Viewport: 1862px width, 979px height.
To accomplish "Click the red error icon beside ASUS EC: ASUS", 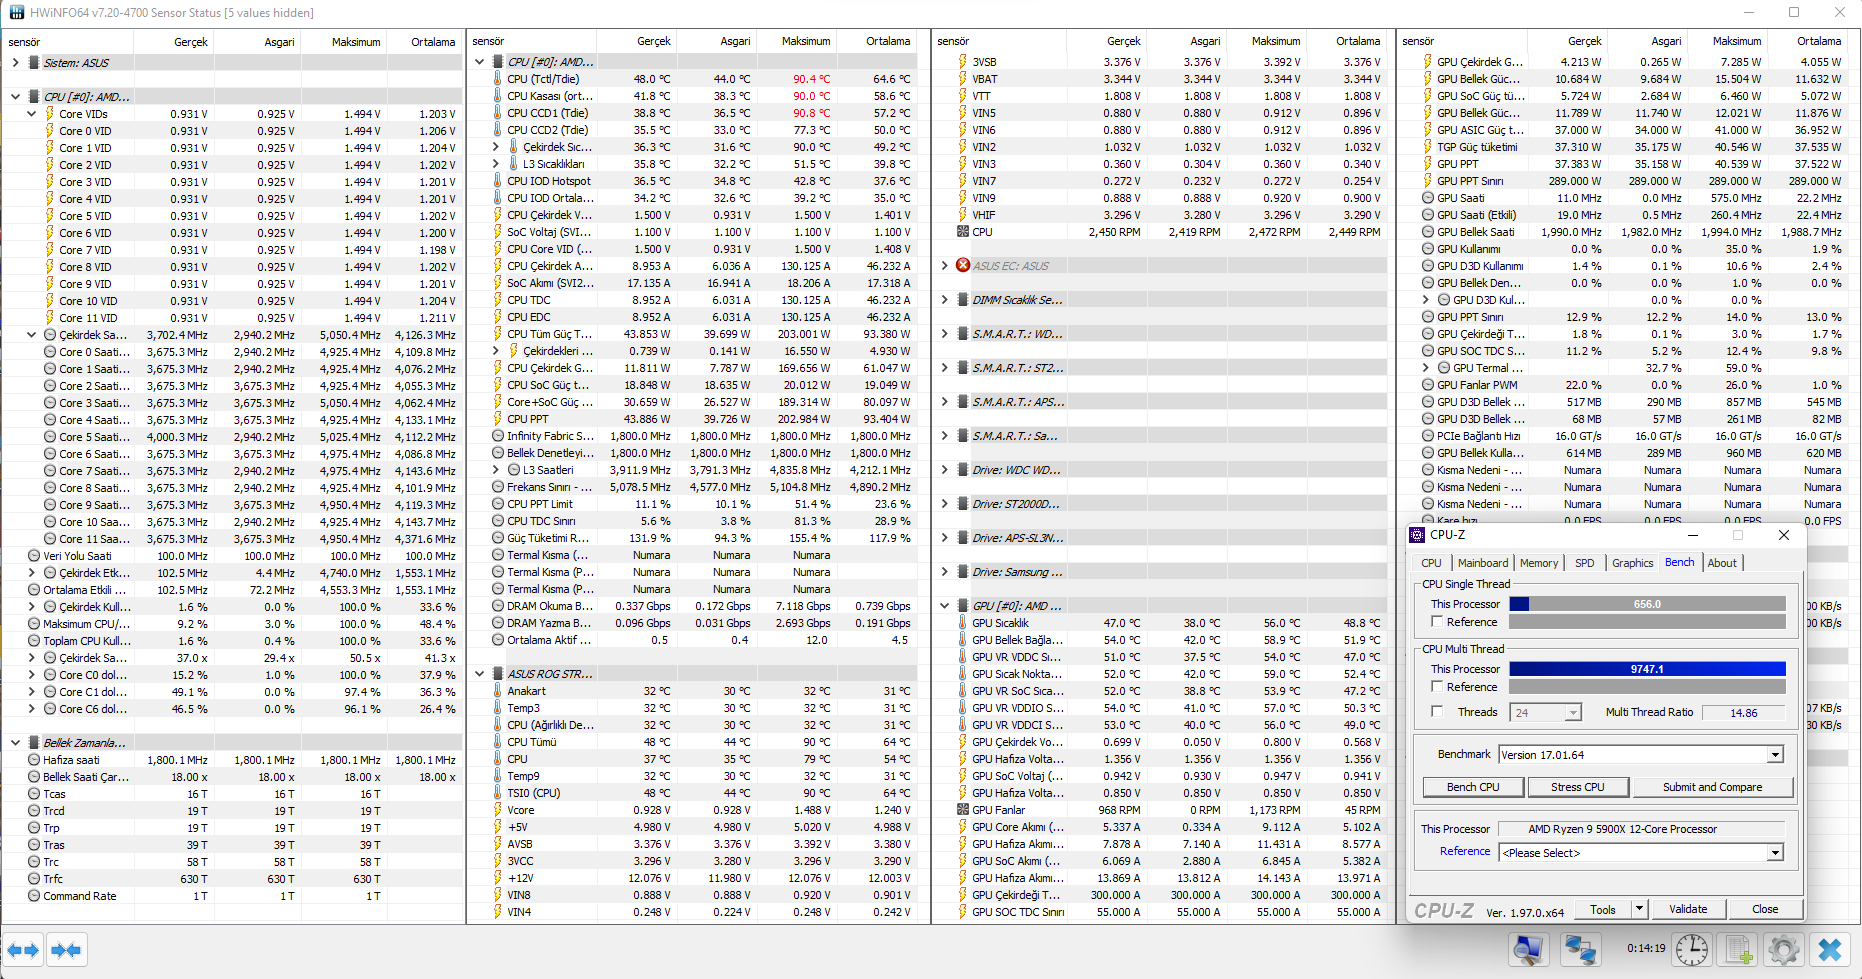I will click(x=962, y=265).
